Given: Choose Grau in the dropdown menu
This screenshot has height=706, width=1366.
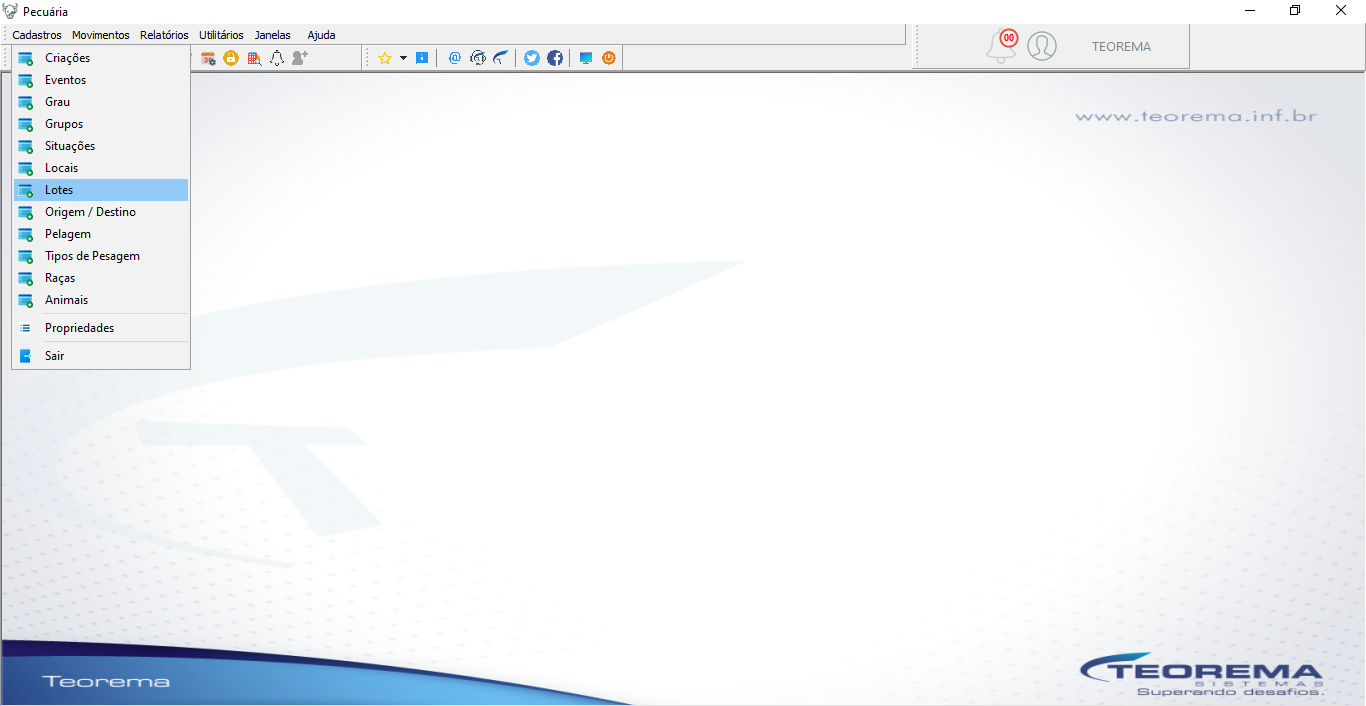Looking at the screenshot, I should pyautogui.click(x=101, y=102).
